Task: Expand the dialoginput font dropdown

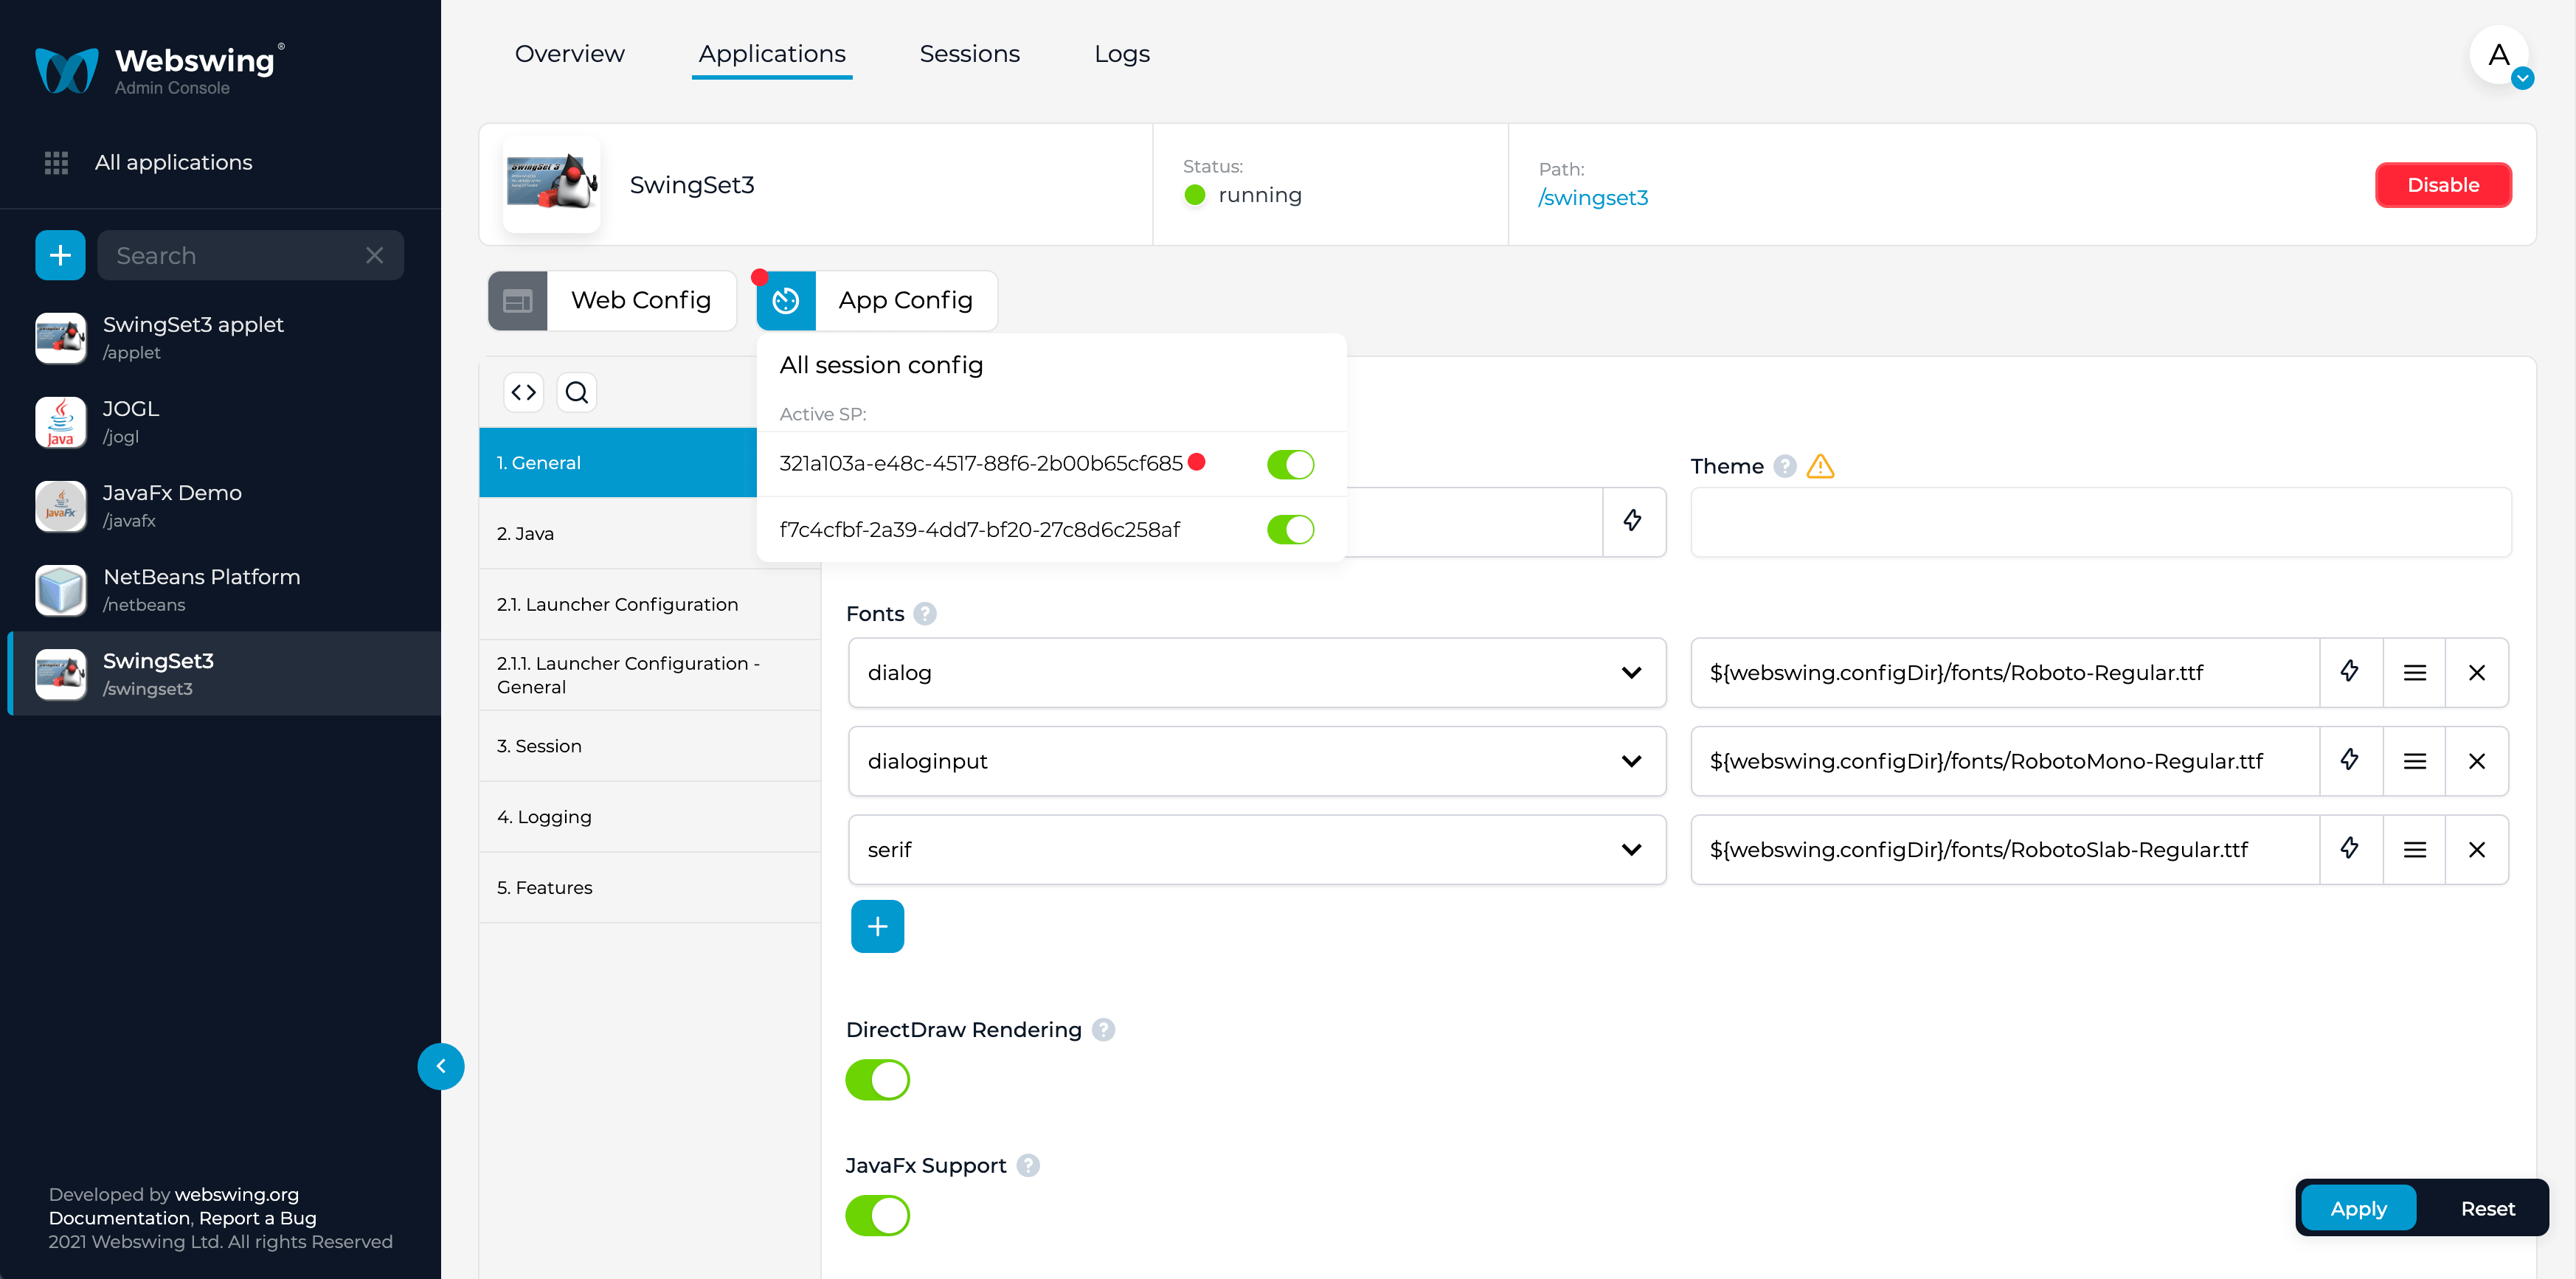Action: 1257,761
